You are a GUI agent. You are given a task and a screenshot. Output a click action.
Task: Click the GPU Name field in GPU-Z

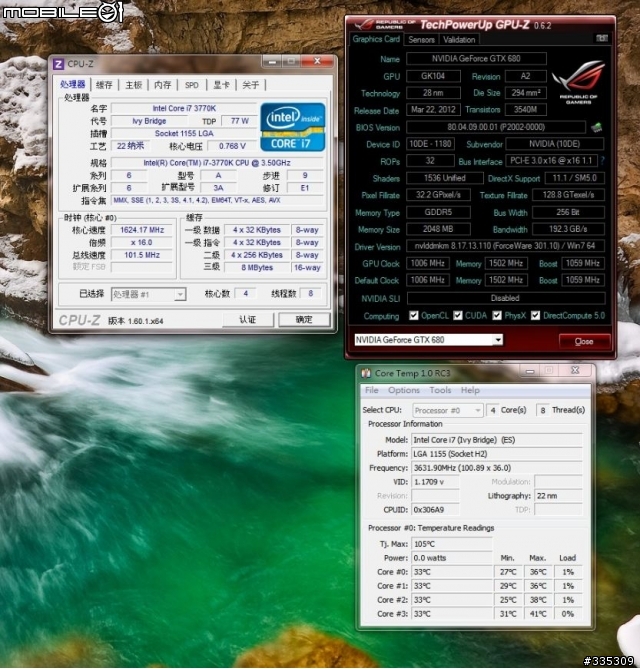[x=476, y=58]
